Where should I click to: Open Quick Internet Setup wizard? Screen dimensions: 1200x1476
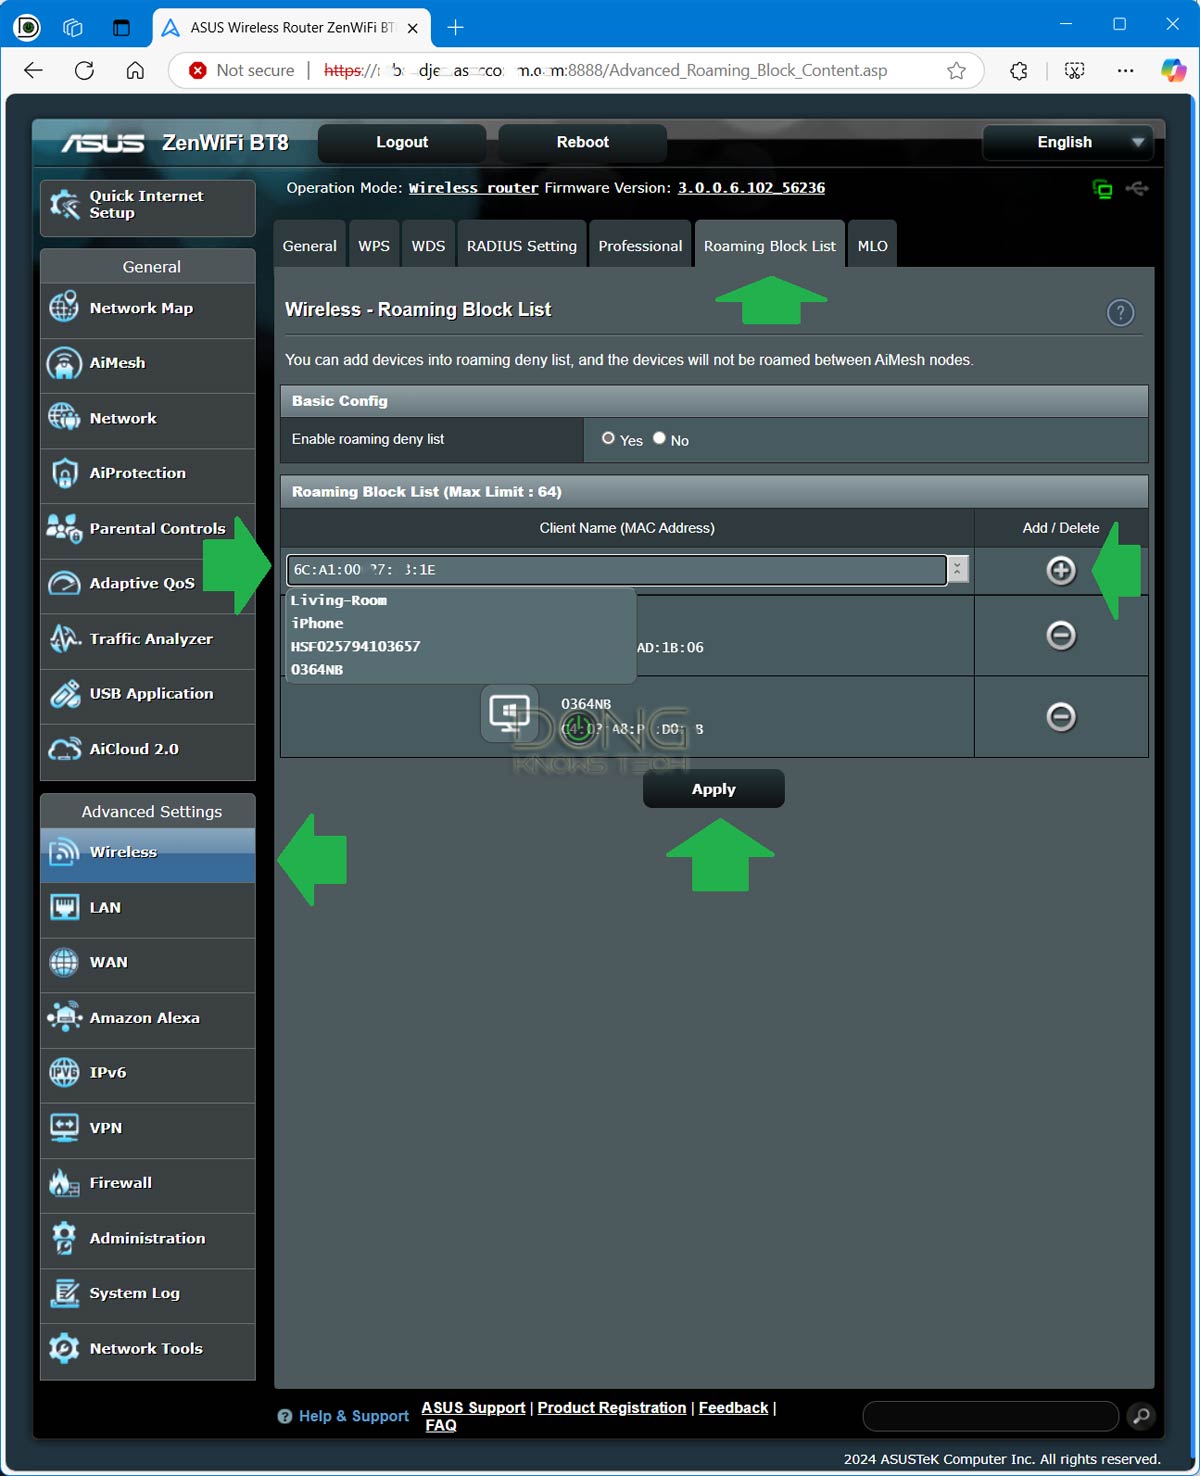pos(146,205)
